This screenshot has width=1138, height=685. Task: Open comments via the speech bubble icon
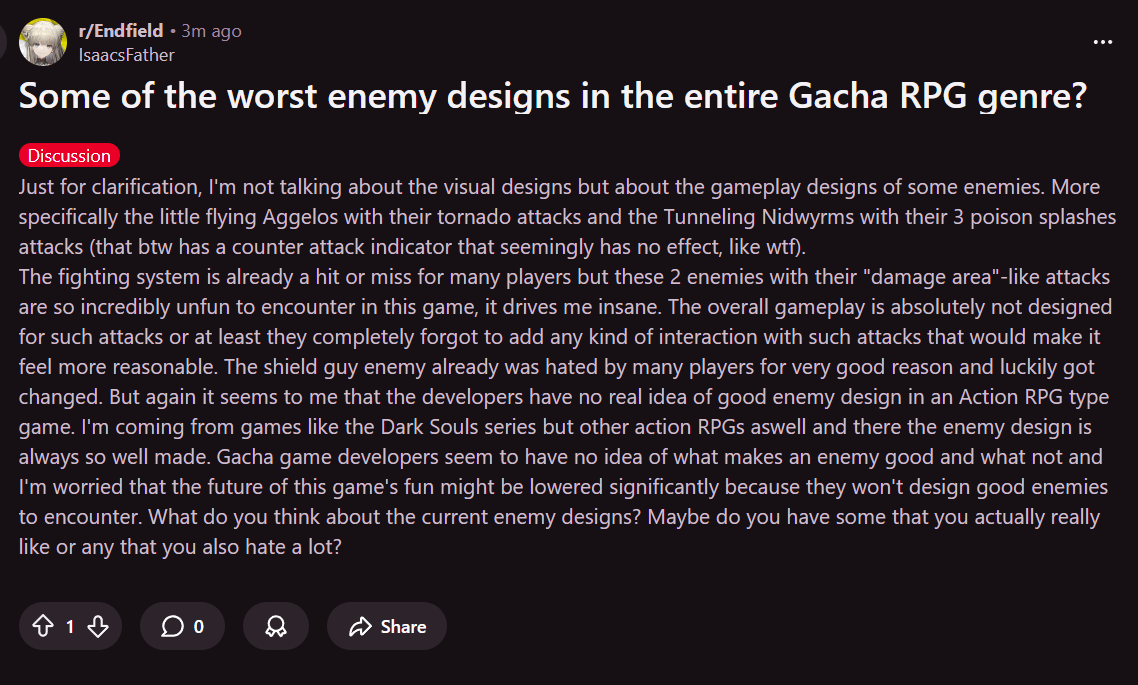[172, 627]
